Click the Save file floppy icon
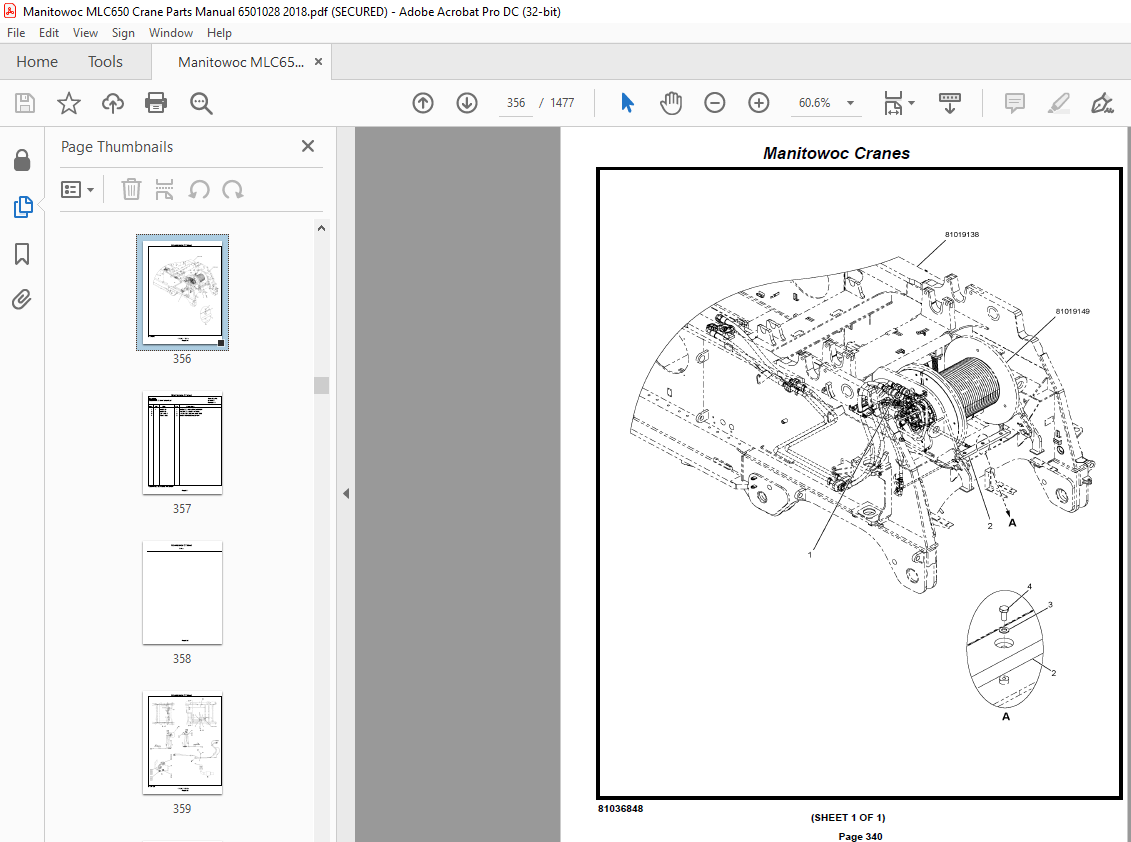Screen dimensions: 1131x842 click(25, 103)
